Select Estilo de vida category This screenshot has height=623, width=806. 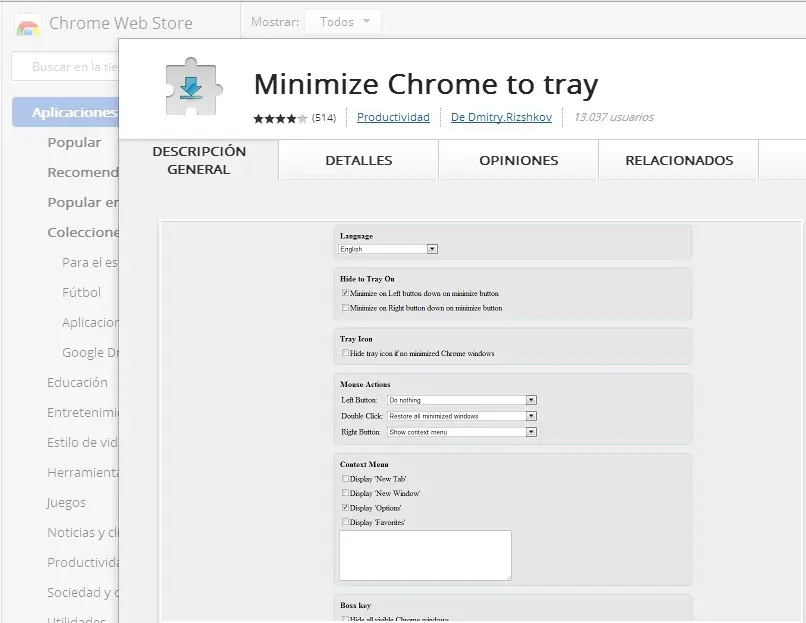[82, 443]
